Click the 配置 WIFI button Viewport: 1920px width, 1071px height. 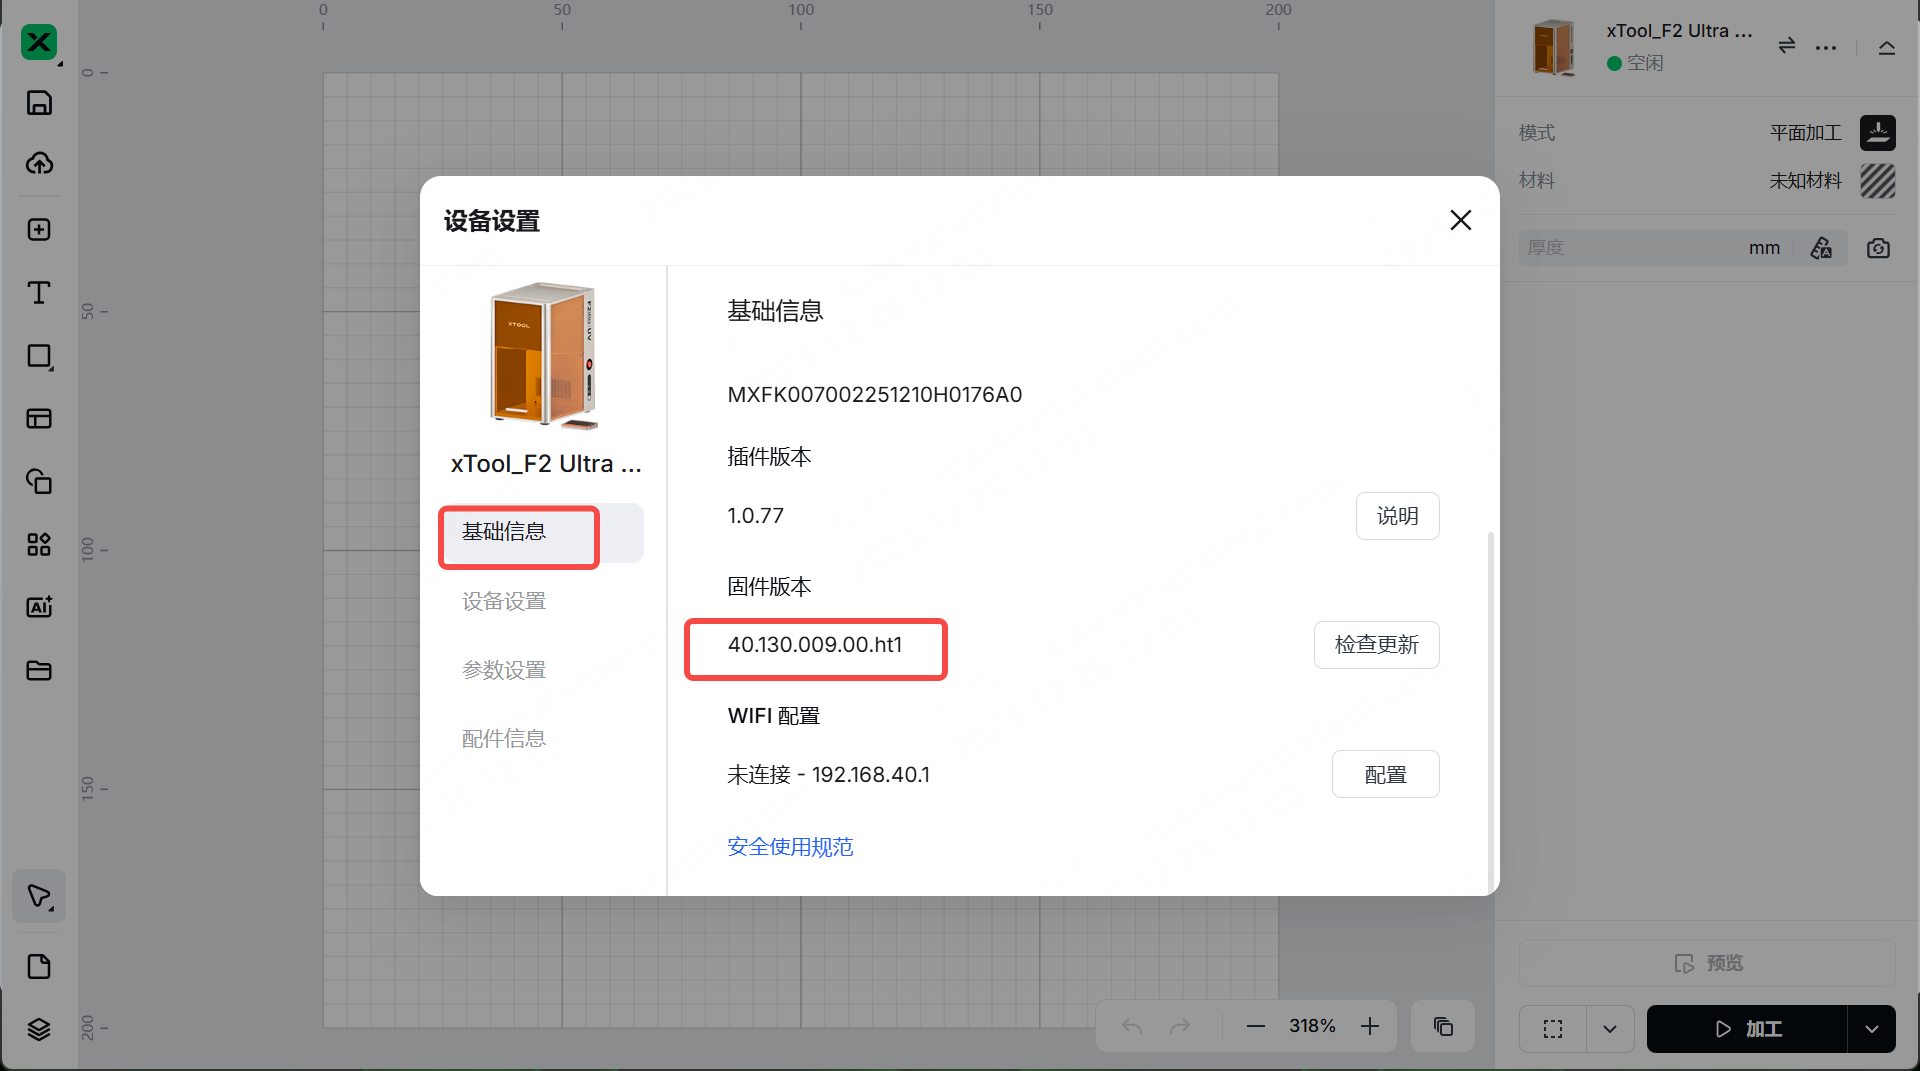click(x=1385, y=775)
